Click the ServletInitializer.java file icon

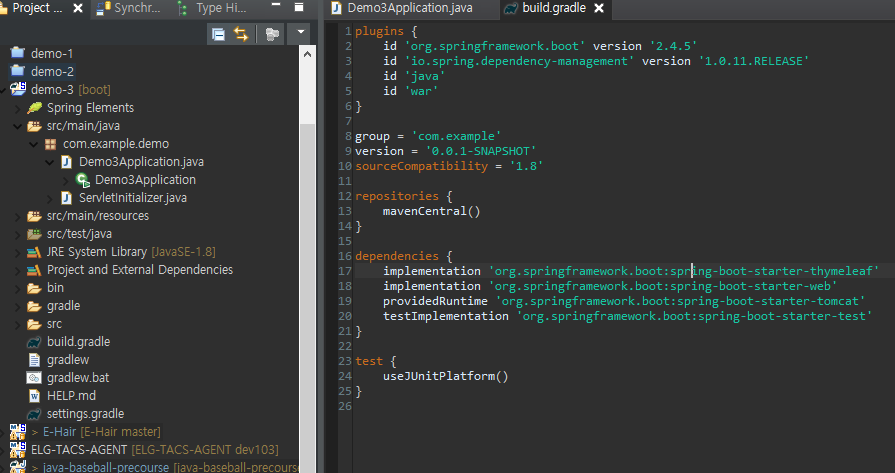coord(66,198)
